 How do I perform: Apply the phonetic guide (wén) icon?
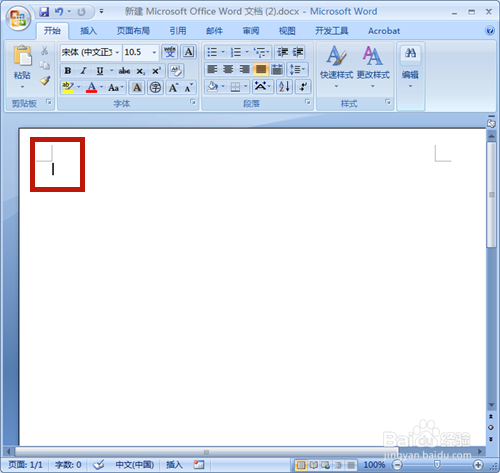tap(170, 52)
